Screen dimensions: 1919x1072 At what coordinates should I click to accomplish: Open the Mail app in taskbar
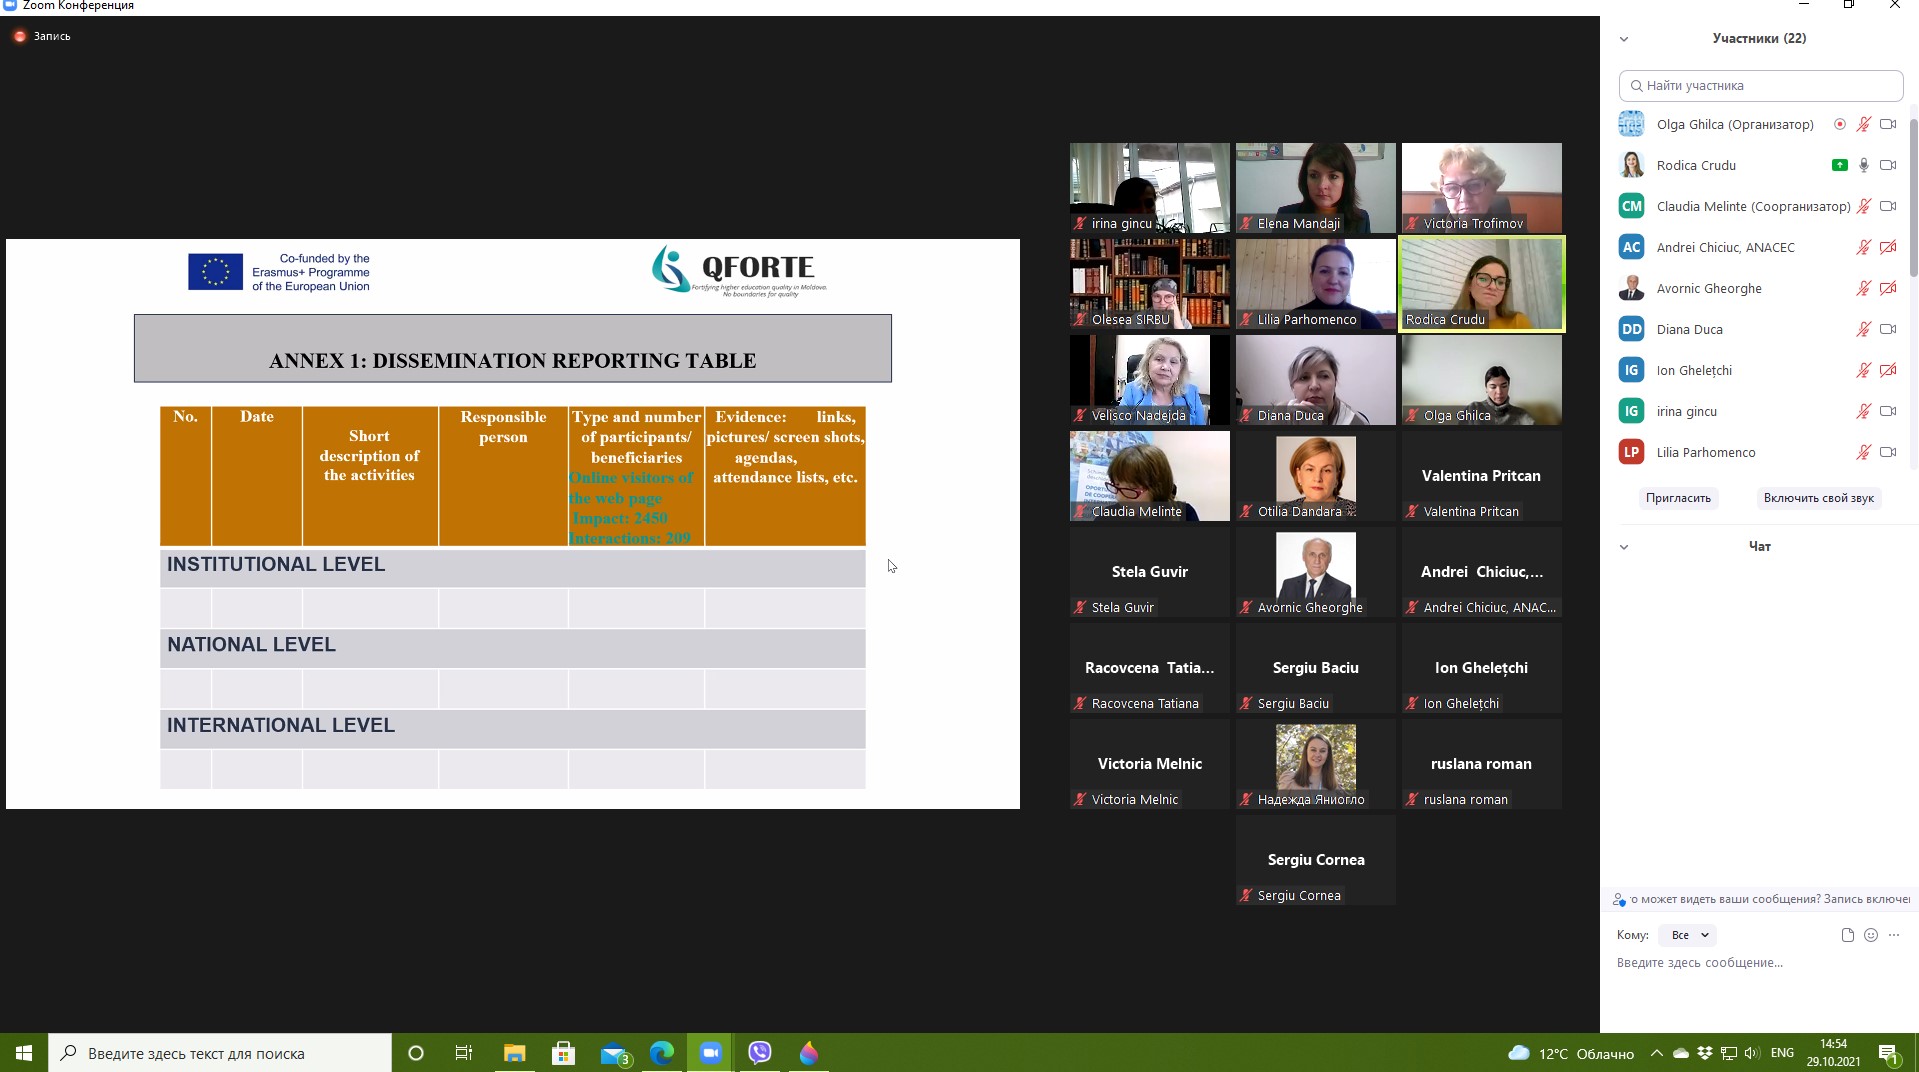613,1053
